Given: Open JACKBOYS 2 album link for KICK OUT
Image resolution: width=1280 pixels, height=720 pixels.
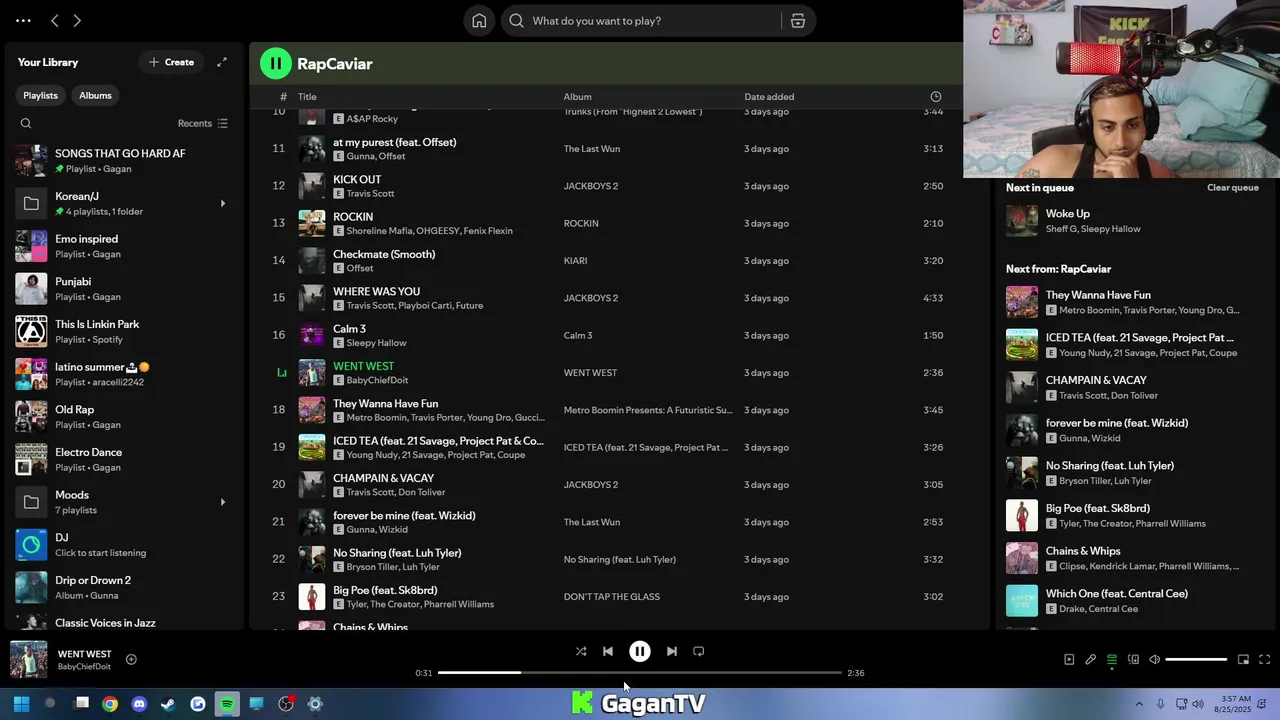Looking at the screenshot, I should pos(591,186).
